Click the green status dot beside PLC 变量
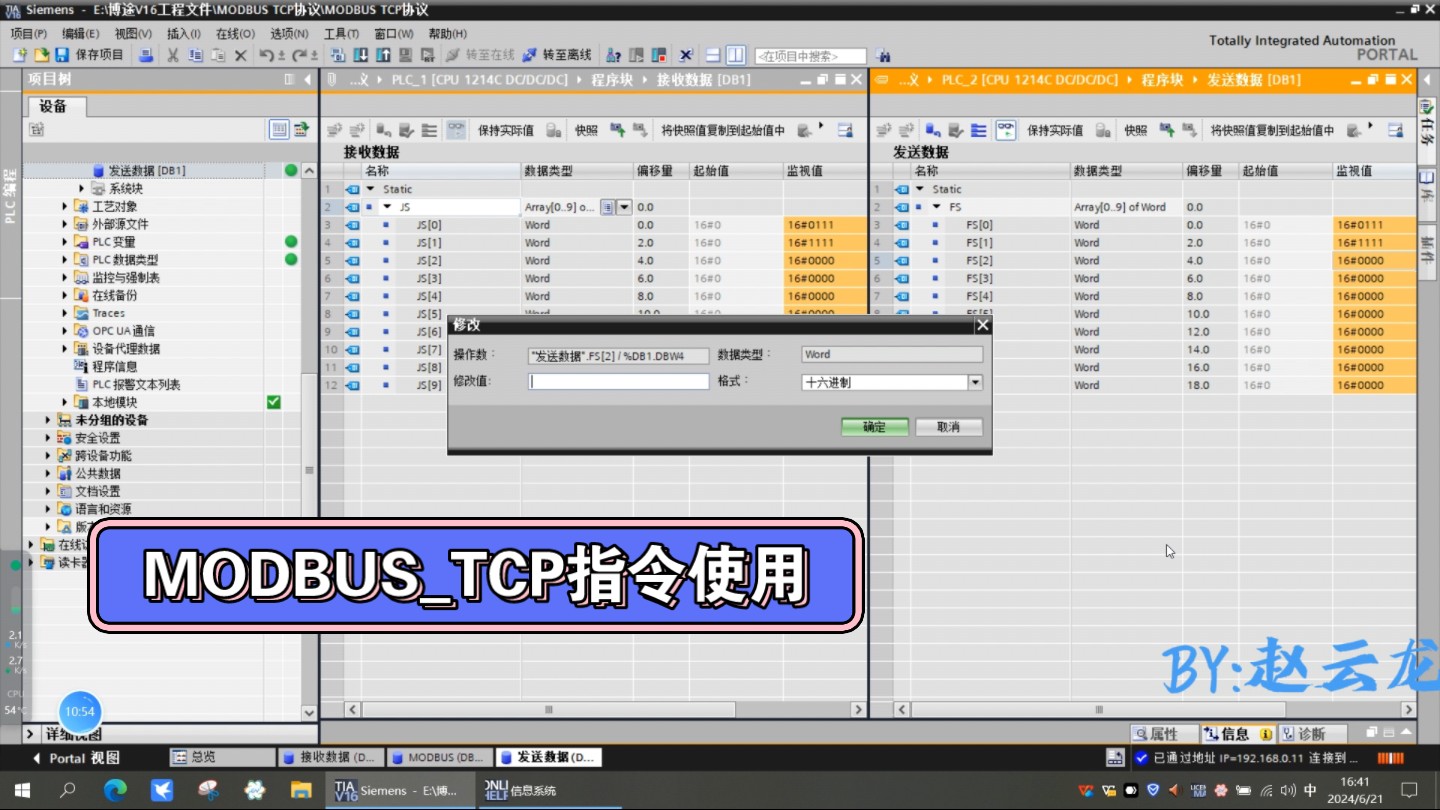The image size is (1440, 810). pyautogui.click(x=290, y=241)
